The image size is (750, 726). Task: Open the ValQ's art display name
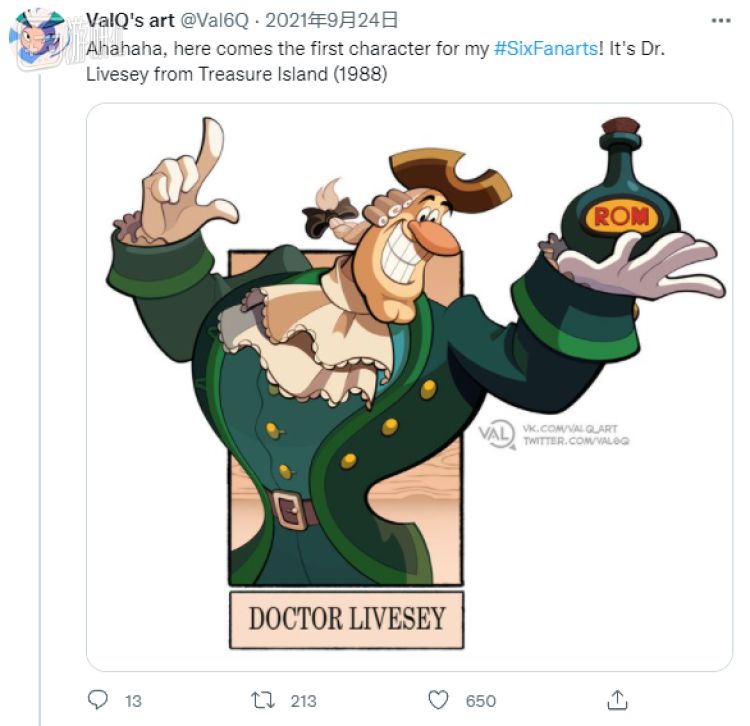(x=129, y=19)
